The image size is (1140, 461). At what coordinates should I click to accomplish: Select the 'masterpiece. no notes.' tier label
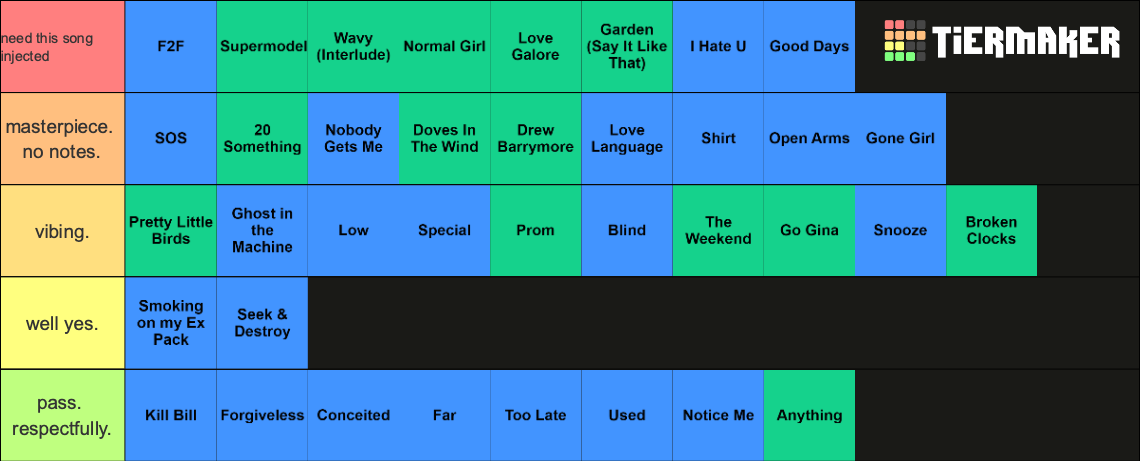coord(63,138)
